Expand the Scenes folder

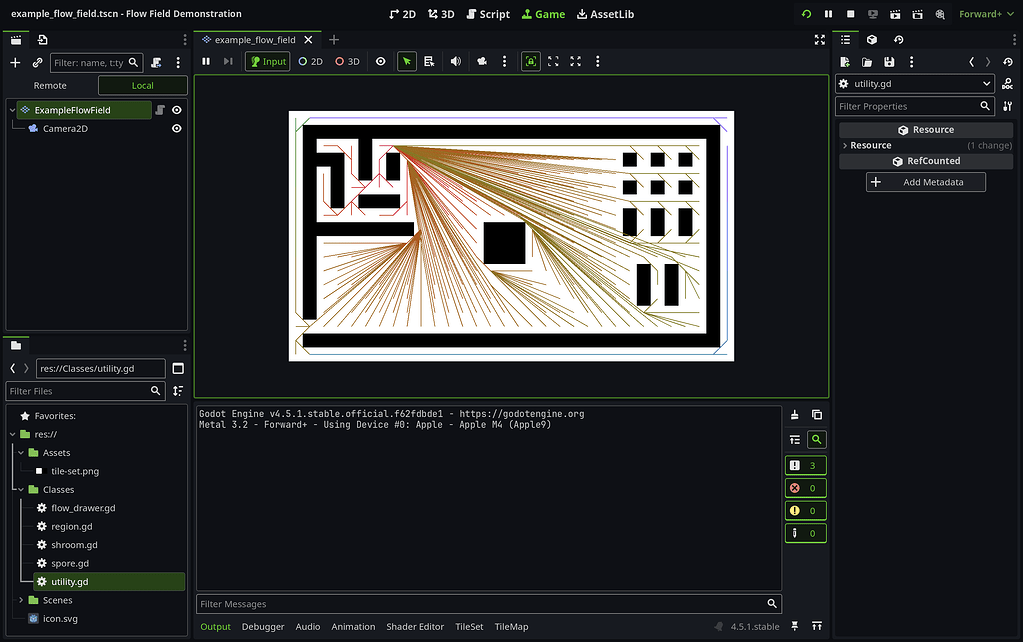pyautogui.click(x=21, y=600)
